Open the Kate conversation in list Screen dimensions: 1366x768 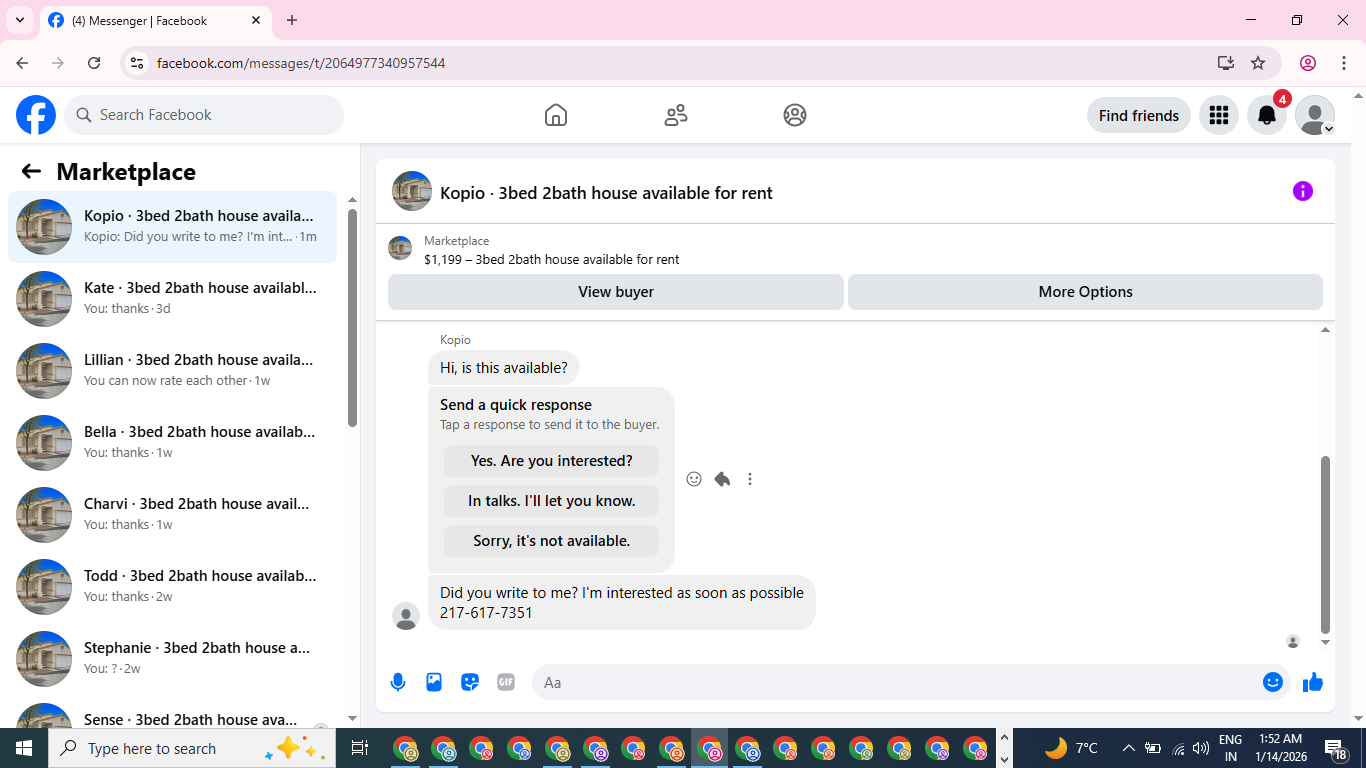pyautogui.click(x=172, y=299)
